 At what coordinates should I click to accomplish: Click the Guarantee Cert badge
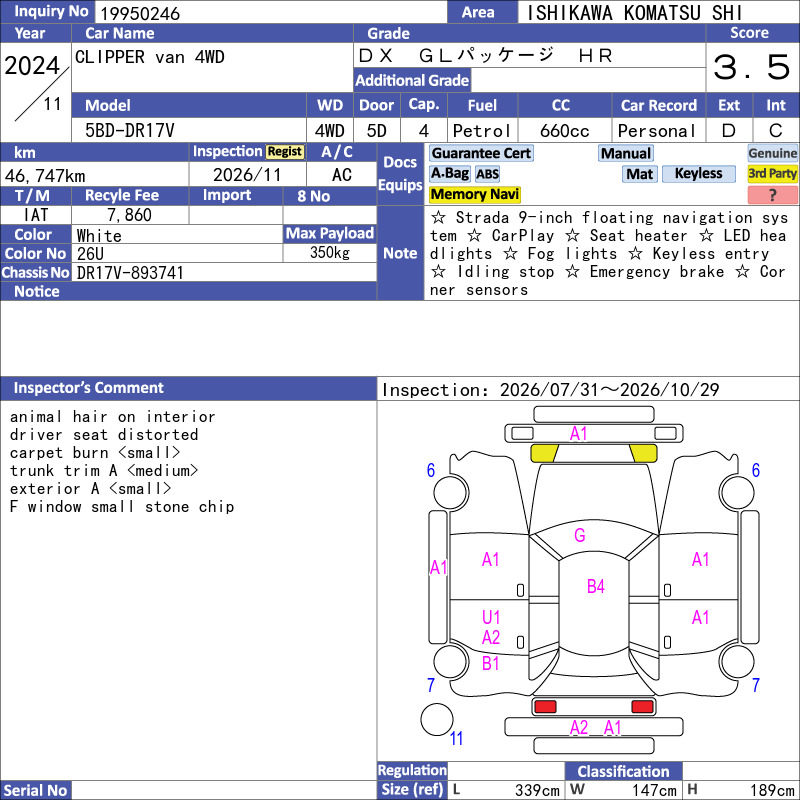click(x=481, y=153)
